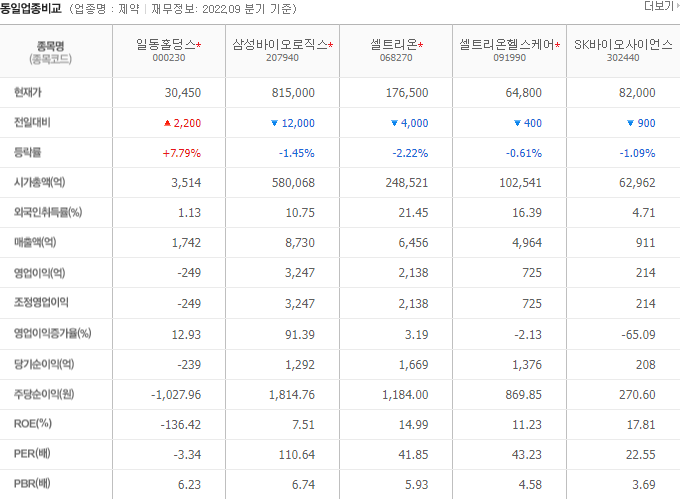Screen dimensions: 680x500
Task: Click the -65.09 growth rate value
Action: point(638,335)
